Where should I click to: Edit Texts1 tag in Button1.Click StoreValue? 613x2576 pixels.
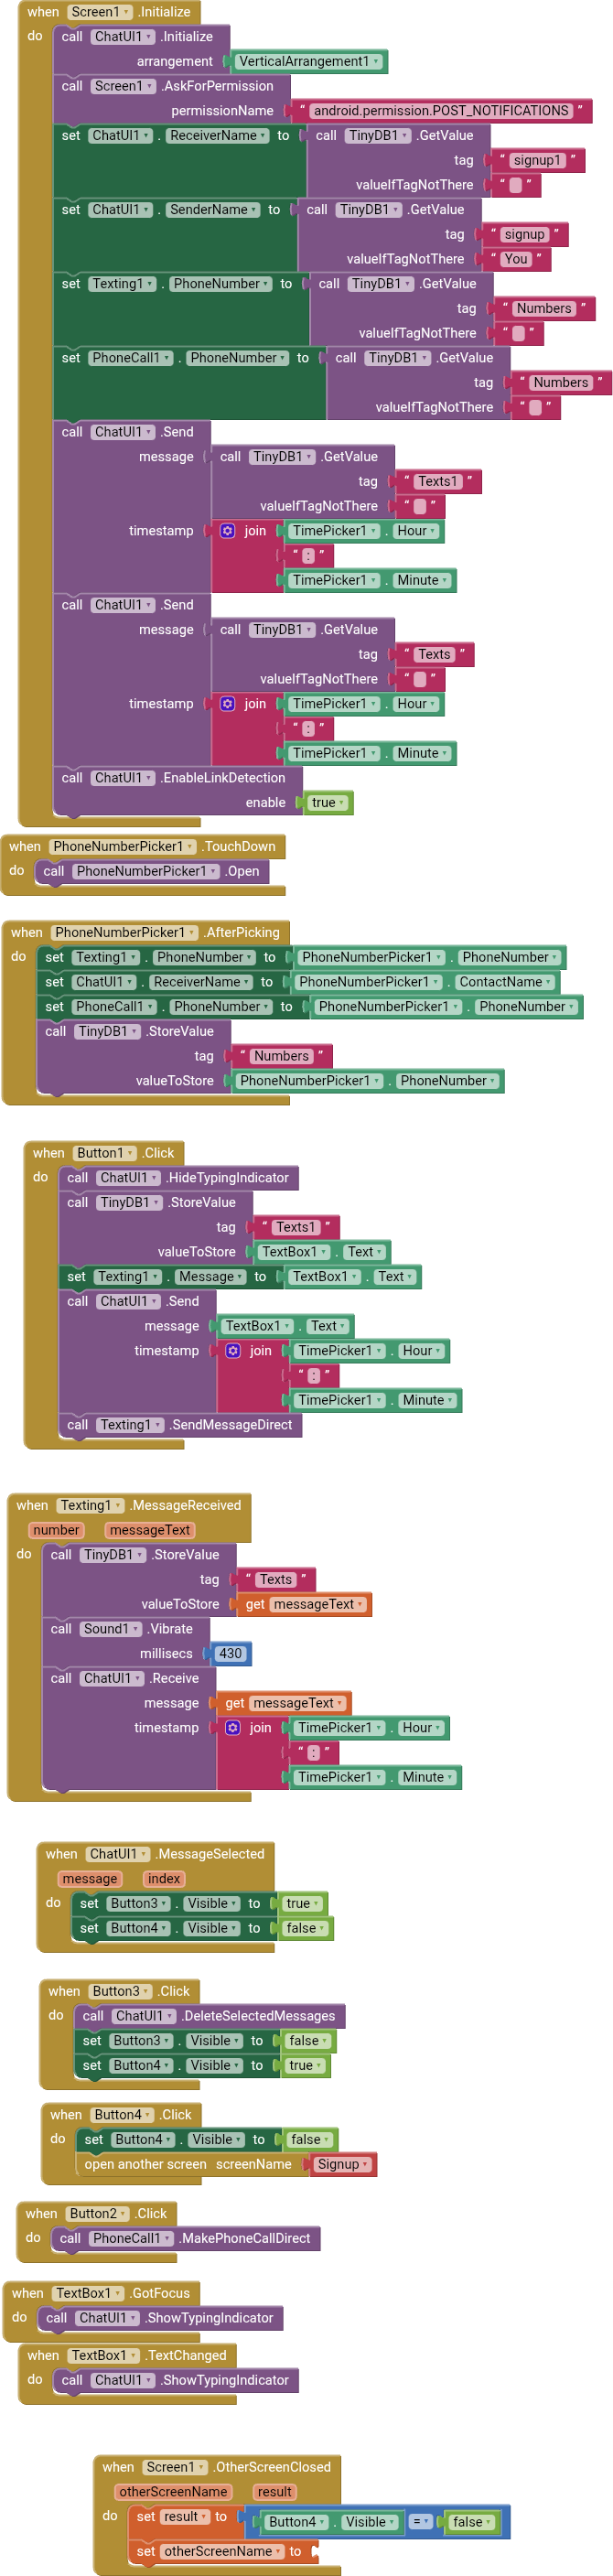[x=295, y=1227]
